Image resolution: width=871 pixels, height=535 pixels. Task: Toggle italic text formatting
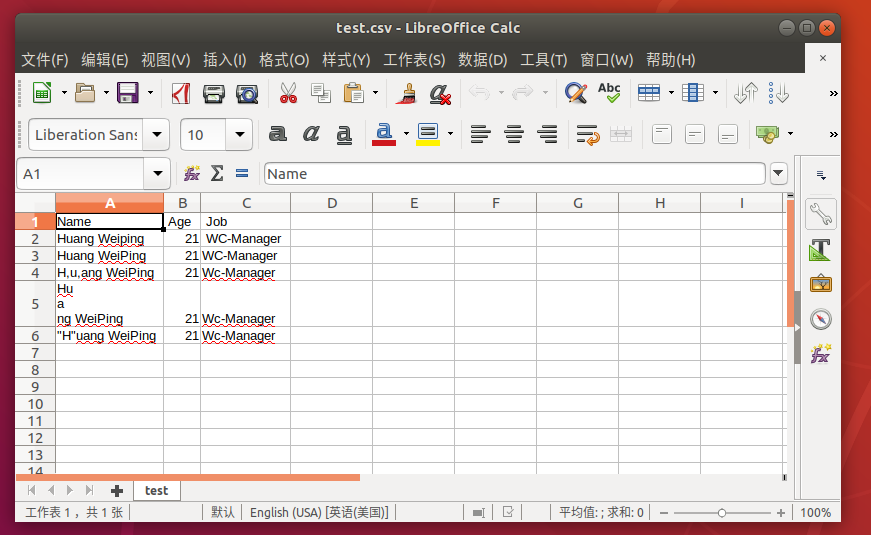[311, 134]
